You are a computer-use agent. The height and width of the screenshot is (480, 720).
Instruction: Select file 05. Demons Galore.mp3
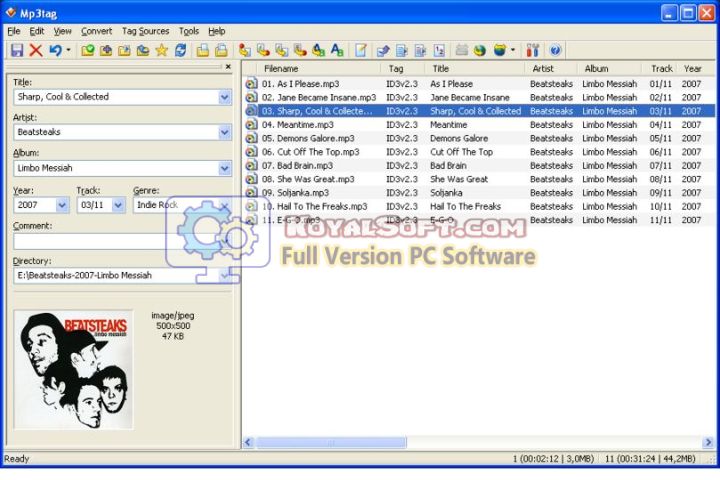(308, 138)
